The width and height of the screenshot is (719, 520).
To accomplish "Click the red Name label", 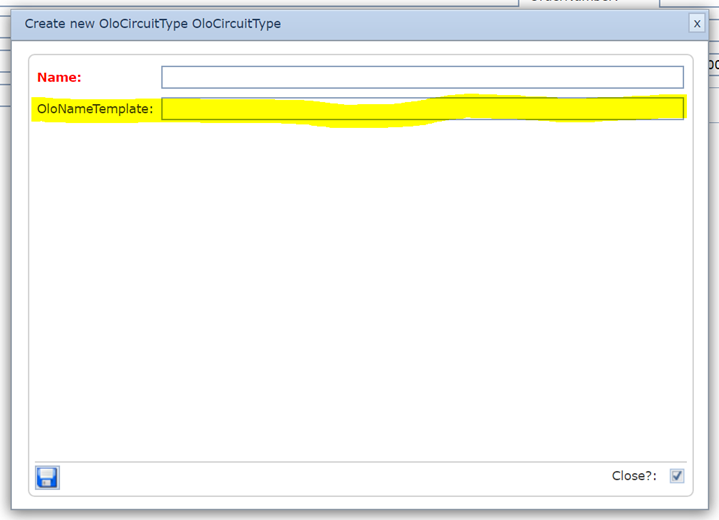I will point(59,77).
